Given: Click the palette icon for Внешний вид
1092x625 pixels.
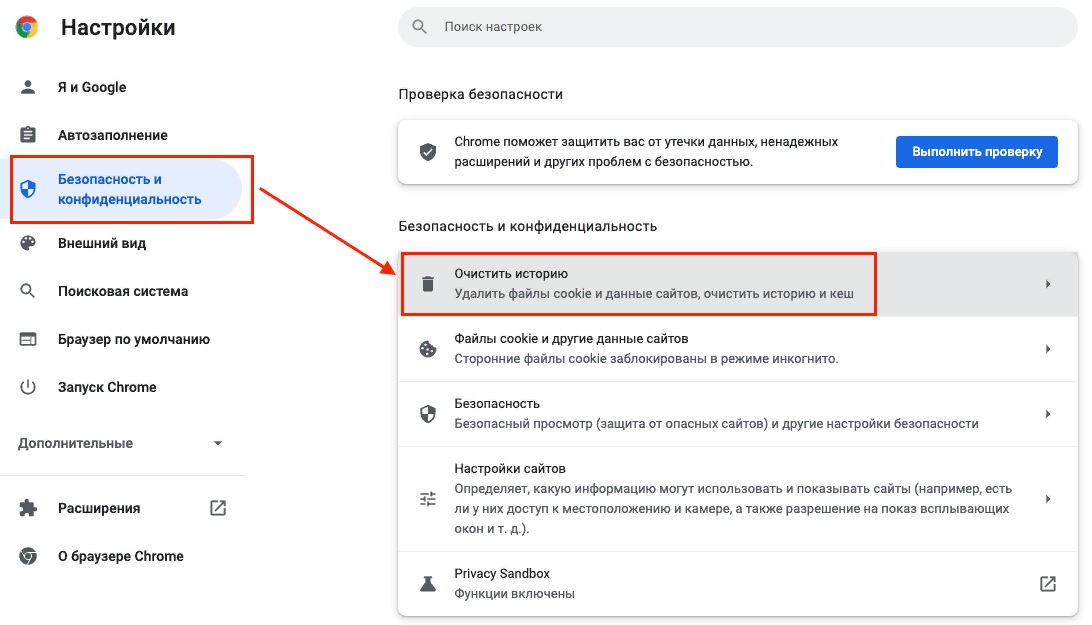Looking at the screenshot, I should (x=28, y=243).
